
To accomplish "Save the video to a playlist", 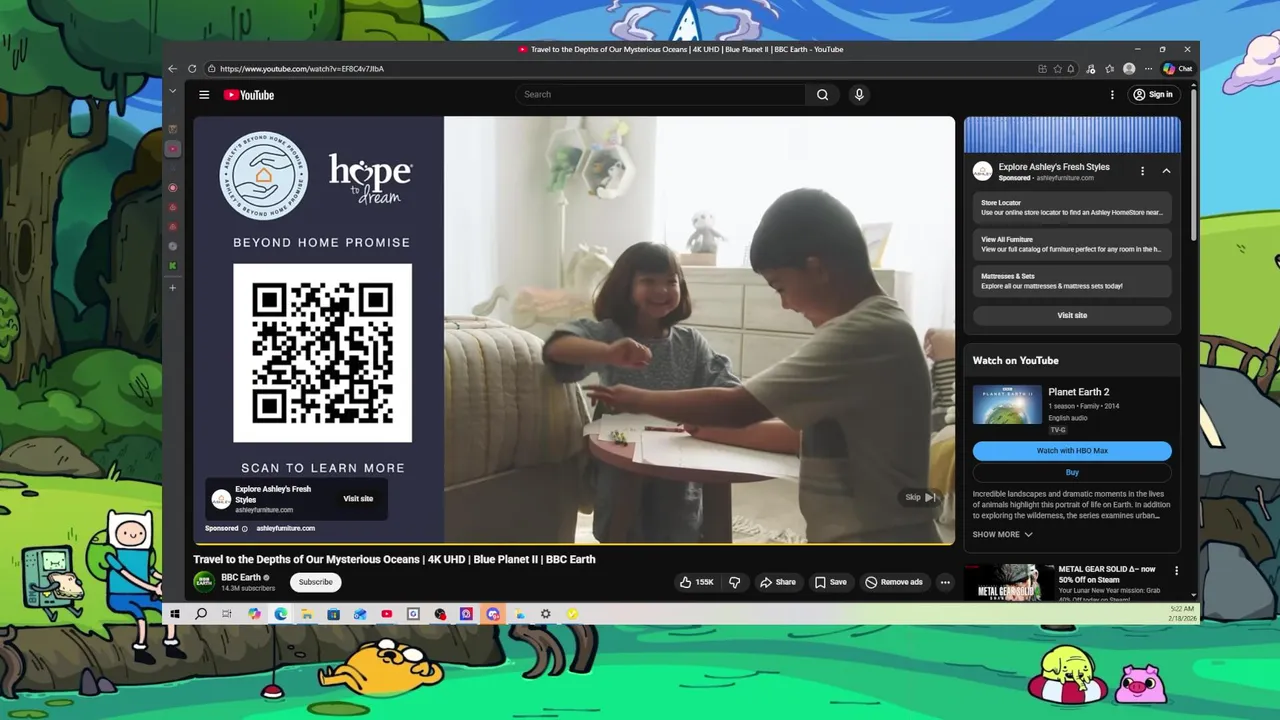I will pos(830,582).
